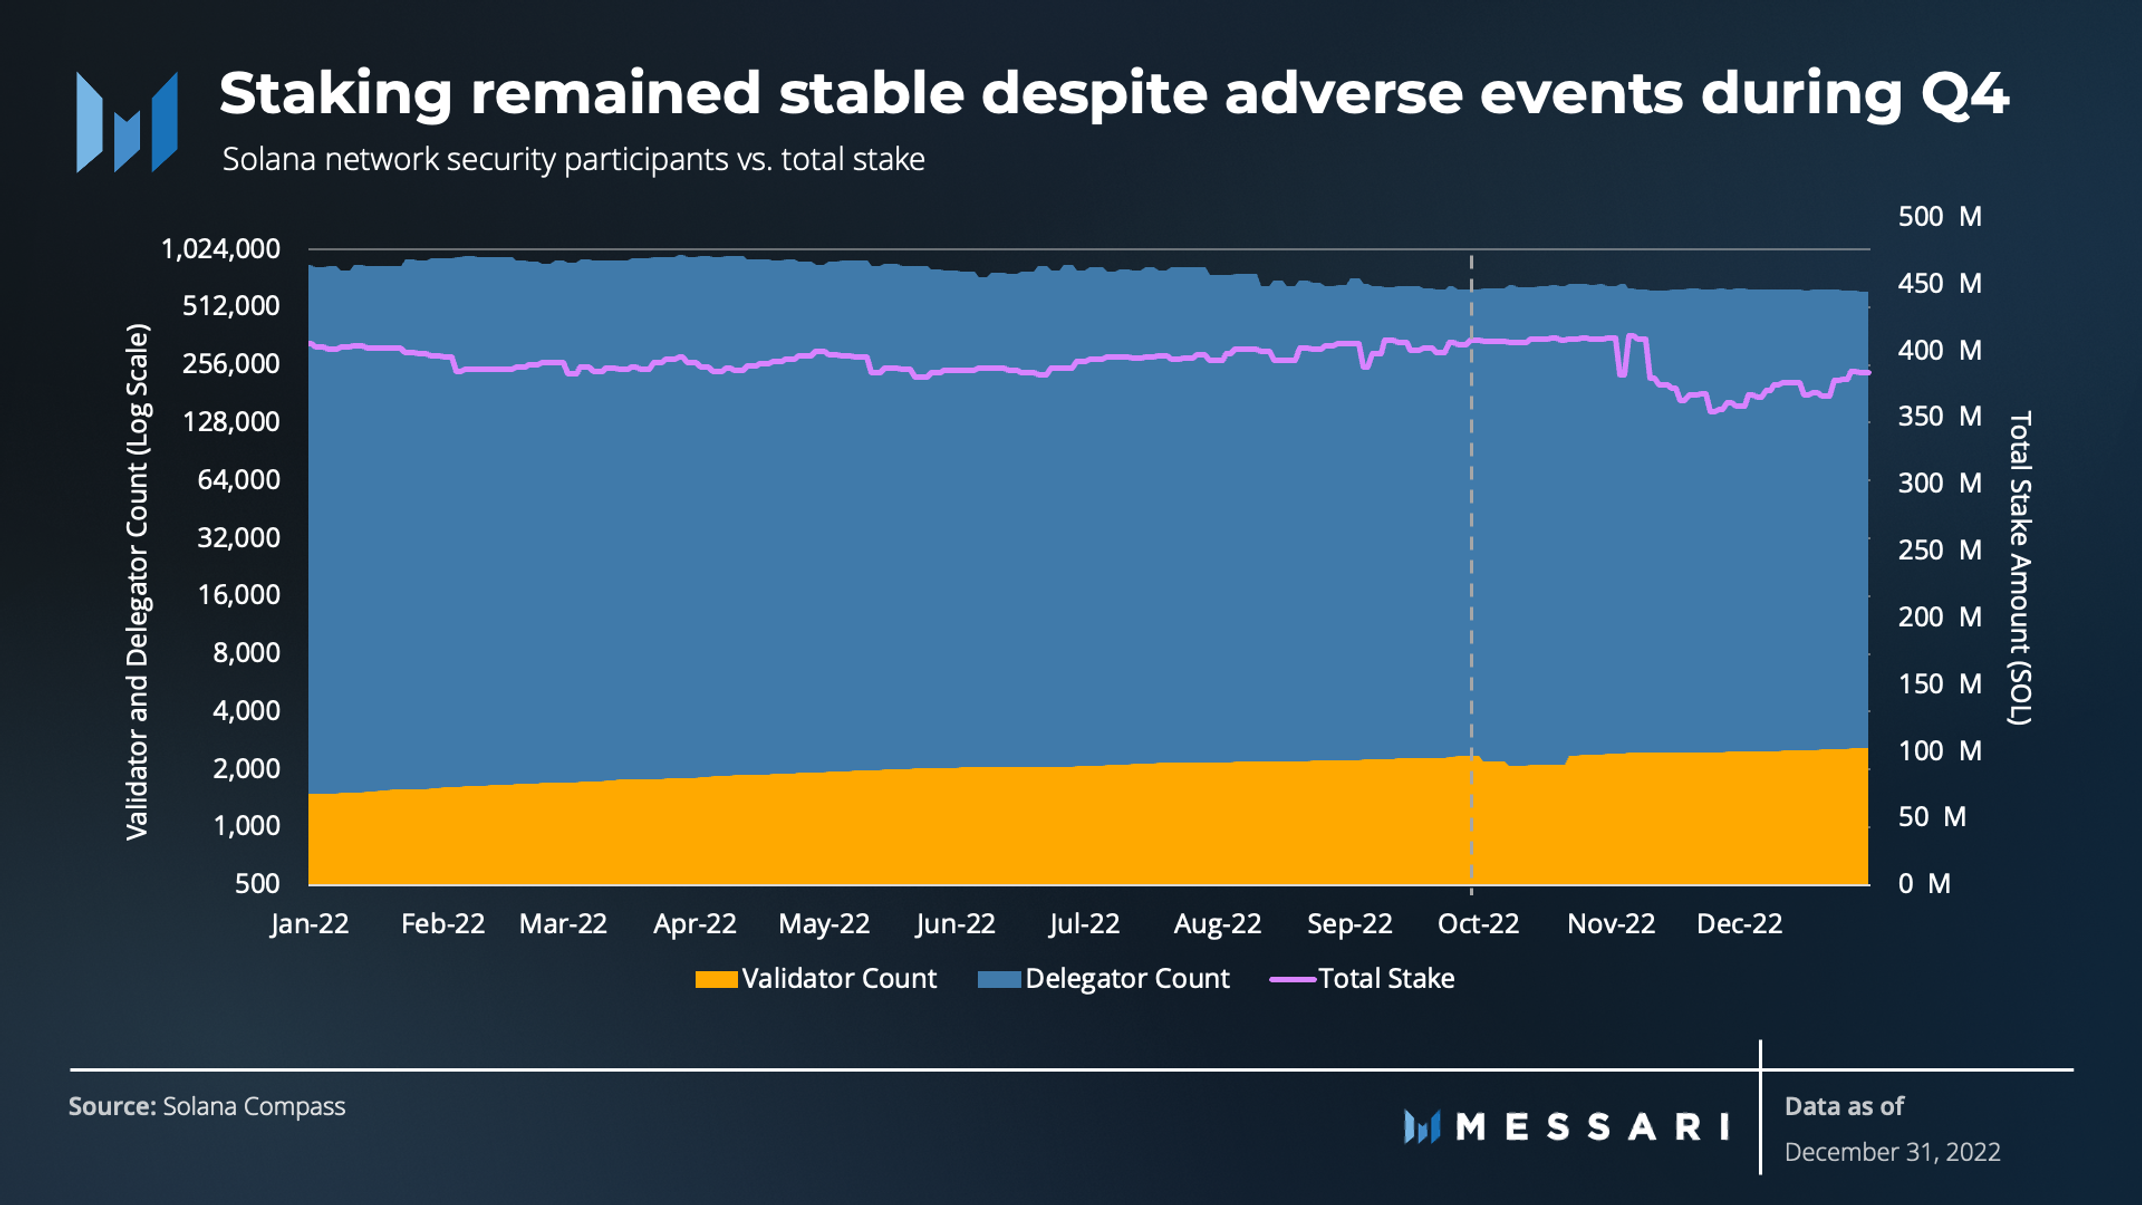Click the blue Delegator Count legend swatch

coord(999,979)
